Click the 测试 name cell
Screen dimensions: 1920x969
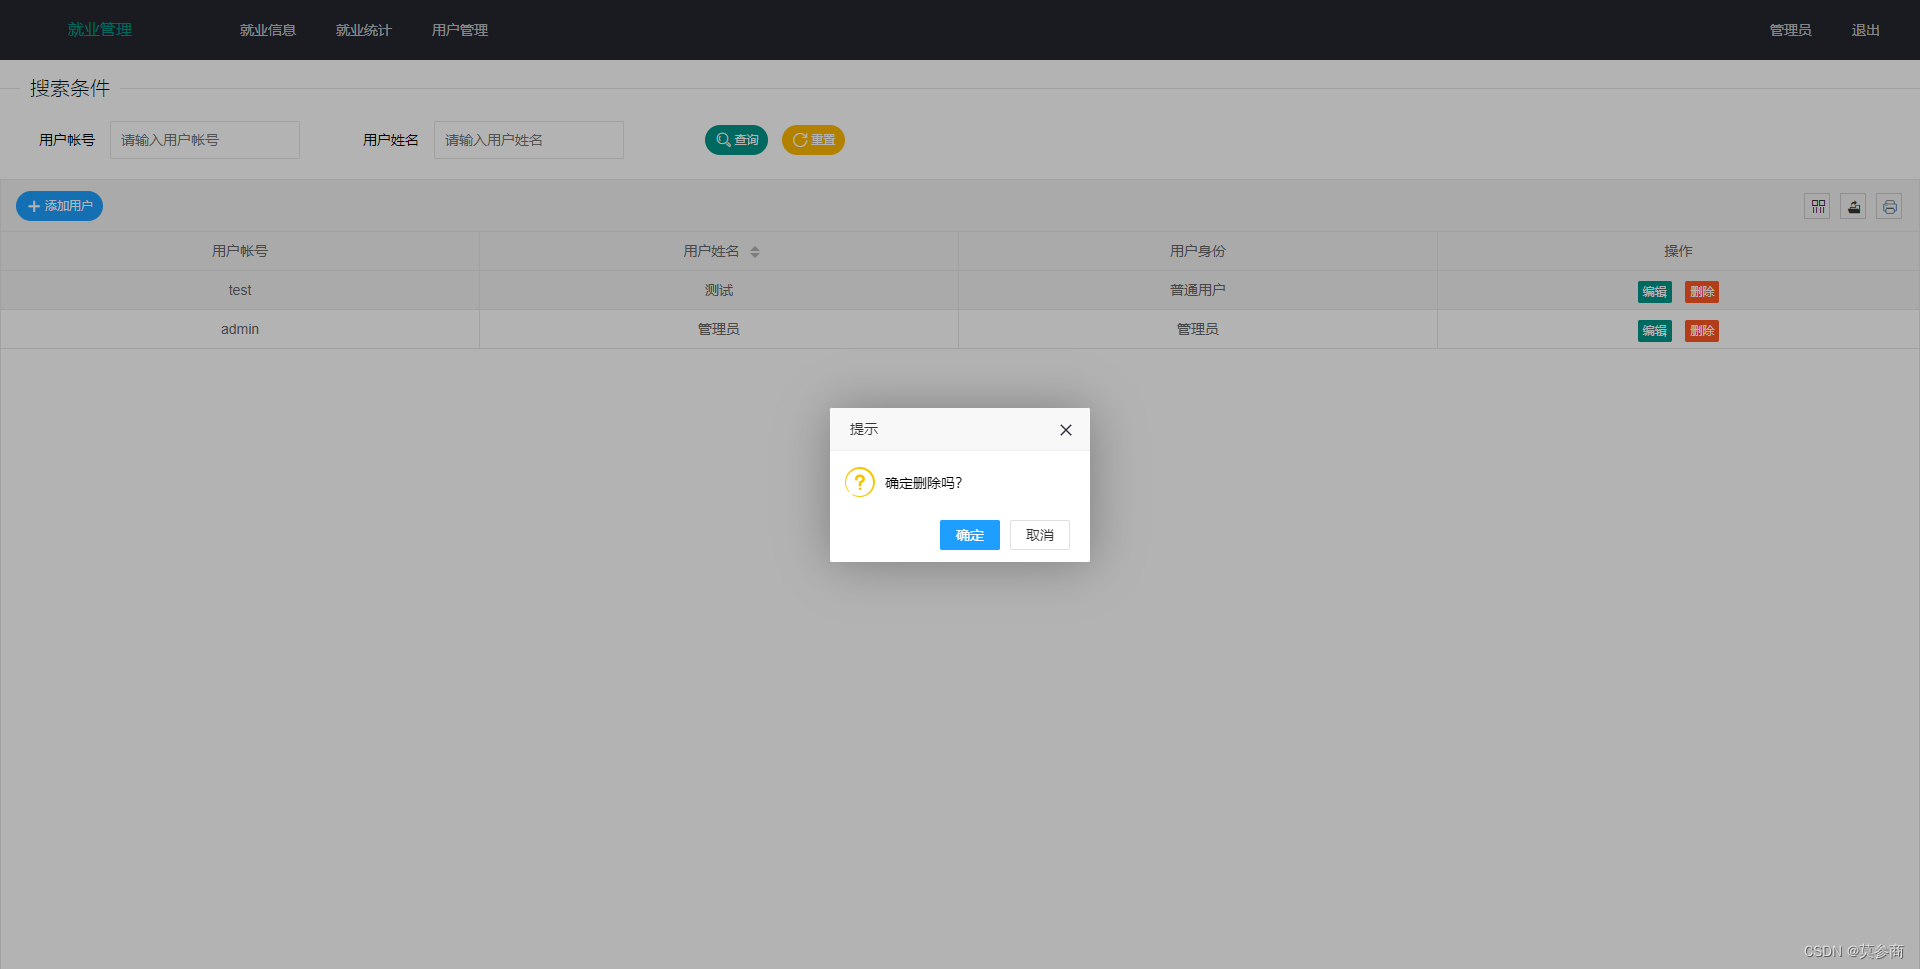pos(719,290)
